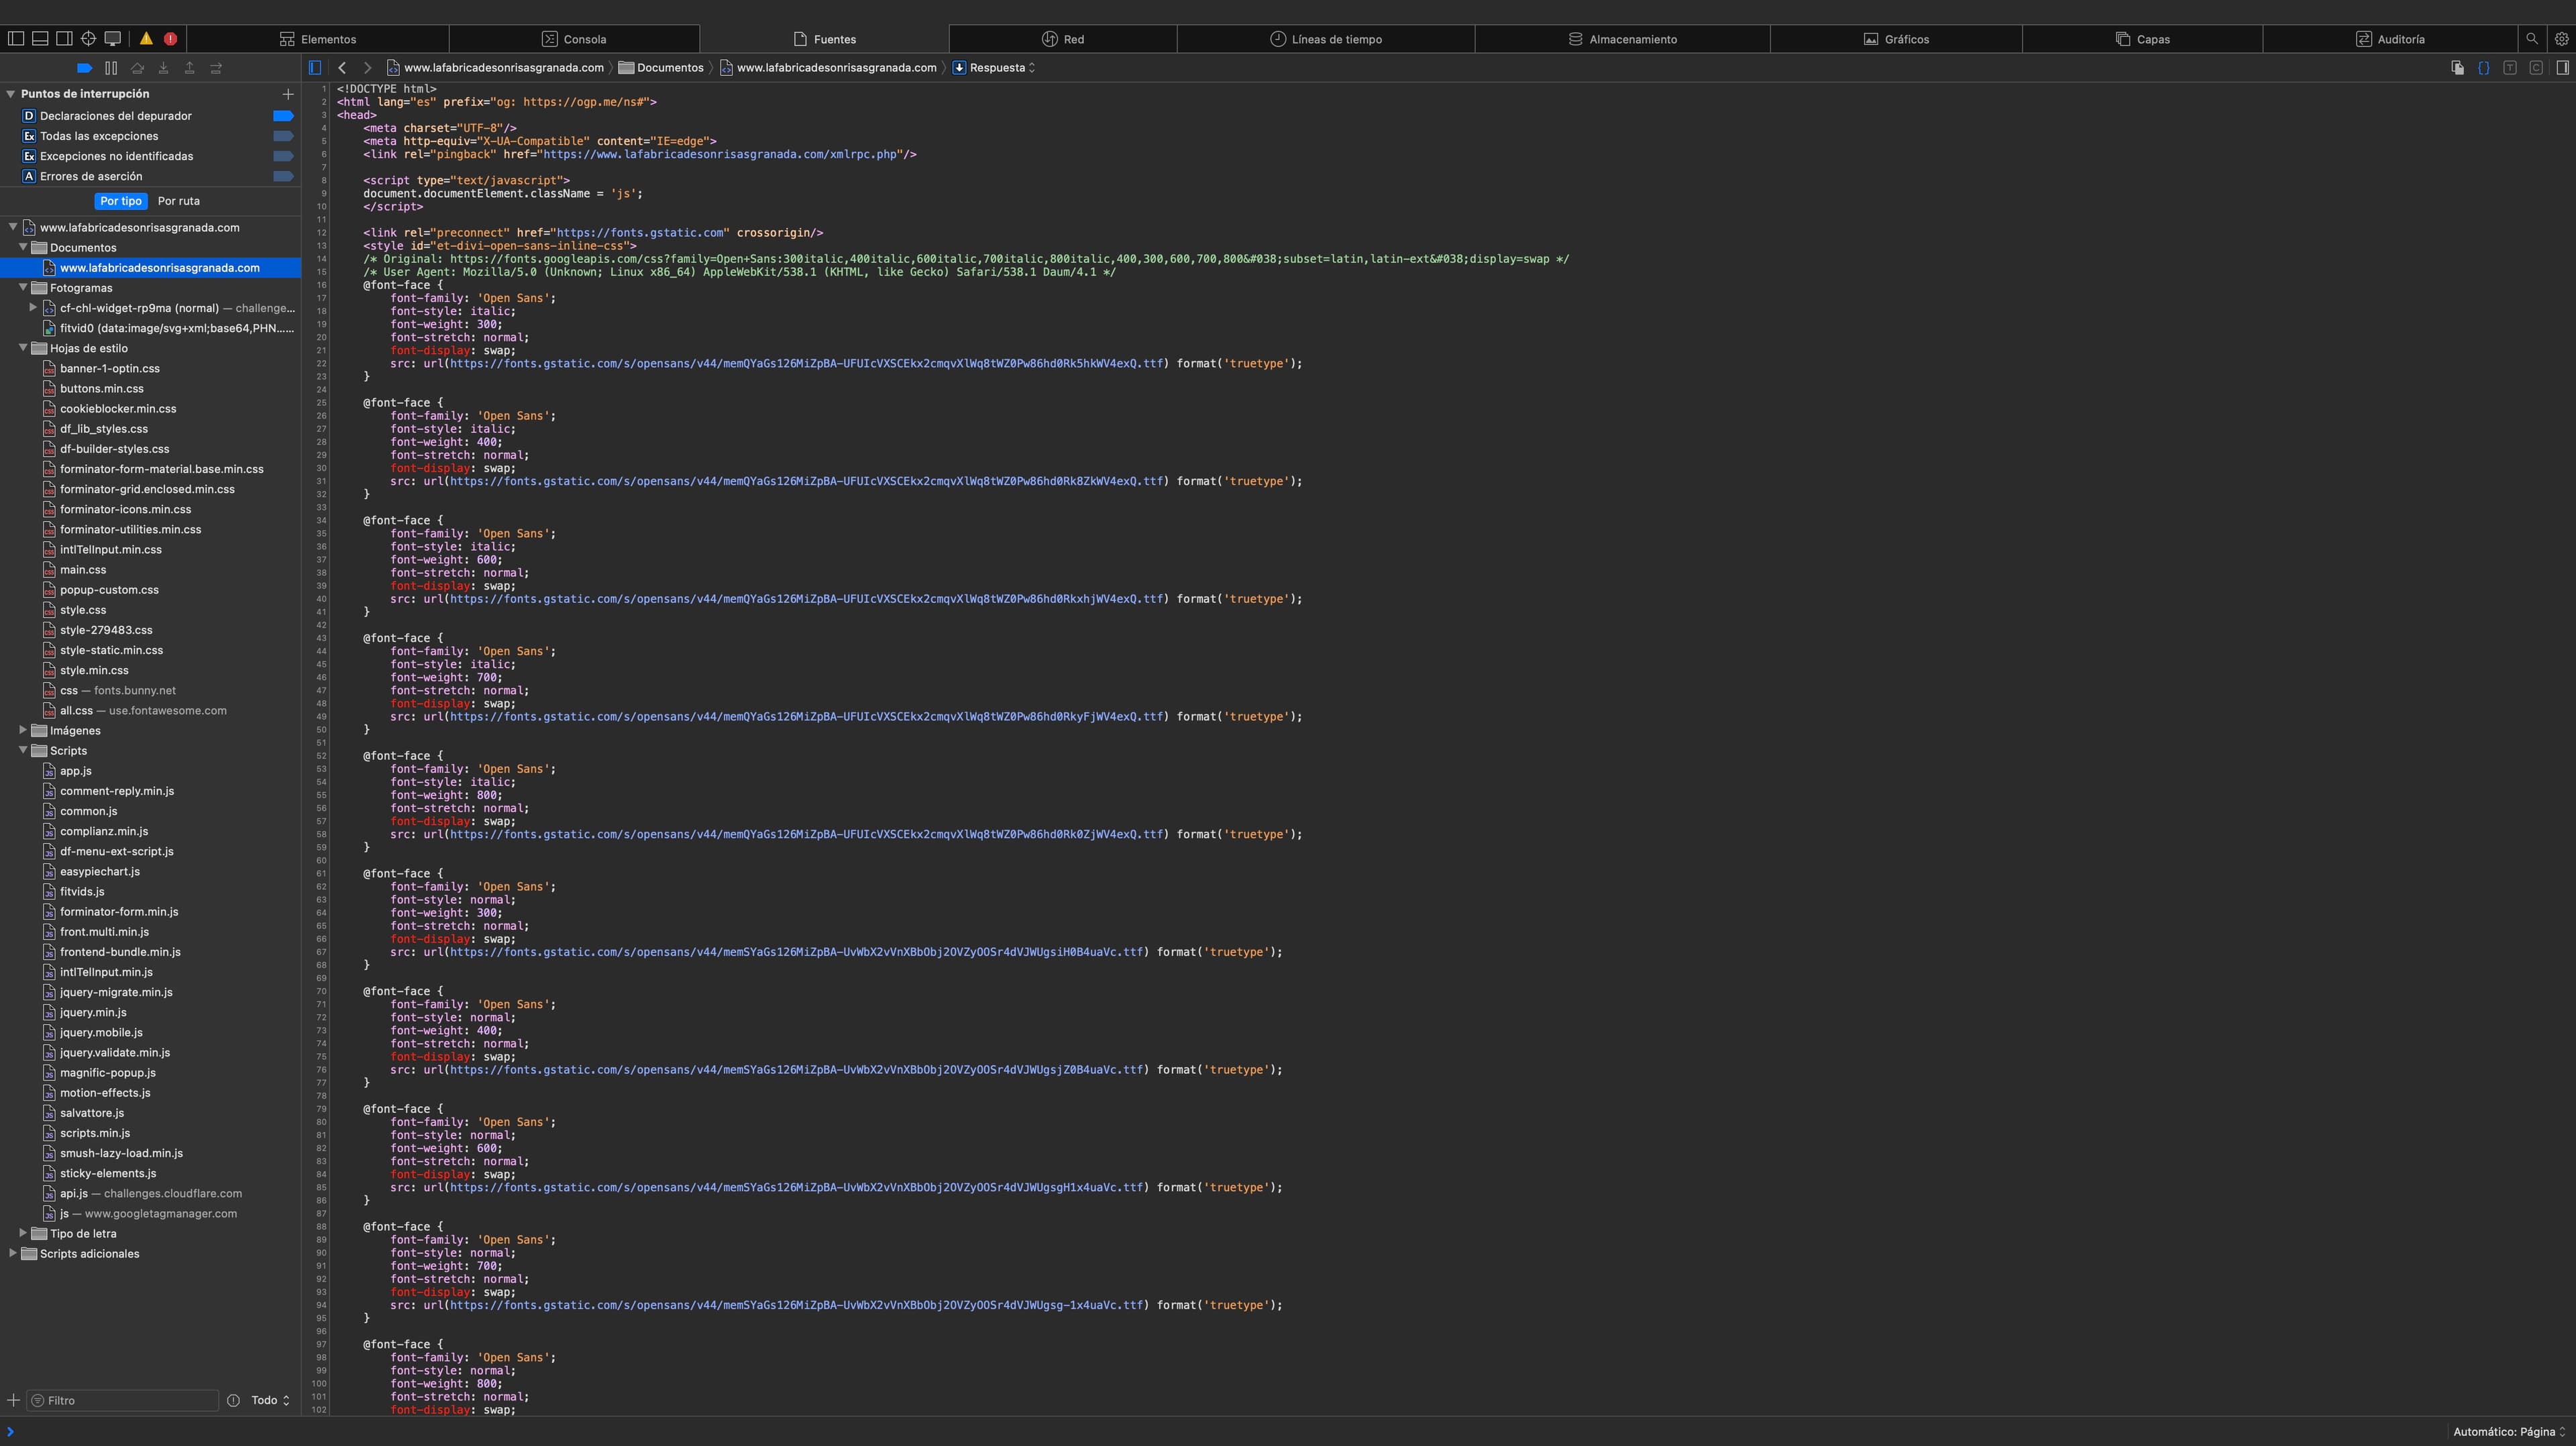Toggle Errores de aserción breakpoint
Screen dimensions: 2576x1446
283,176
